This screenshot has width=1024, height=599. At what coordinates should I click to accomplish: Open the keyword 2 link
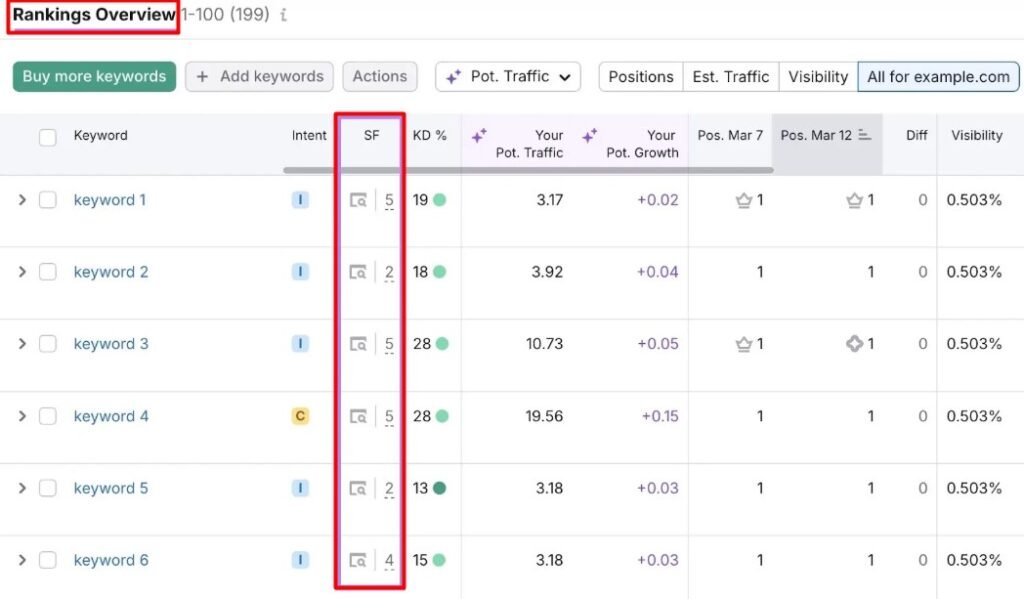click(x=111, y=272)
